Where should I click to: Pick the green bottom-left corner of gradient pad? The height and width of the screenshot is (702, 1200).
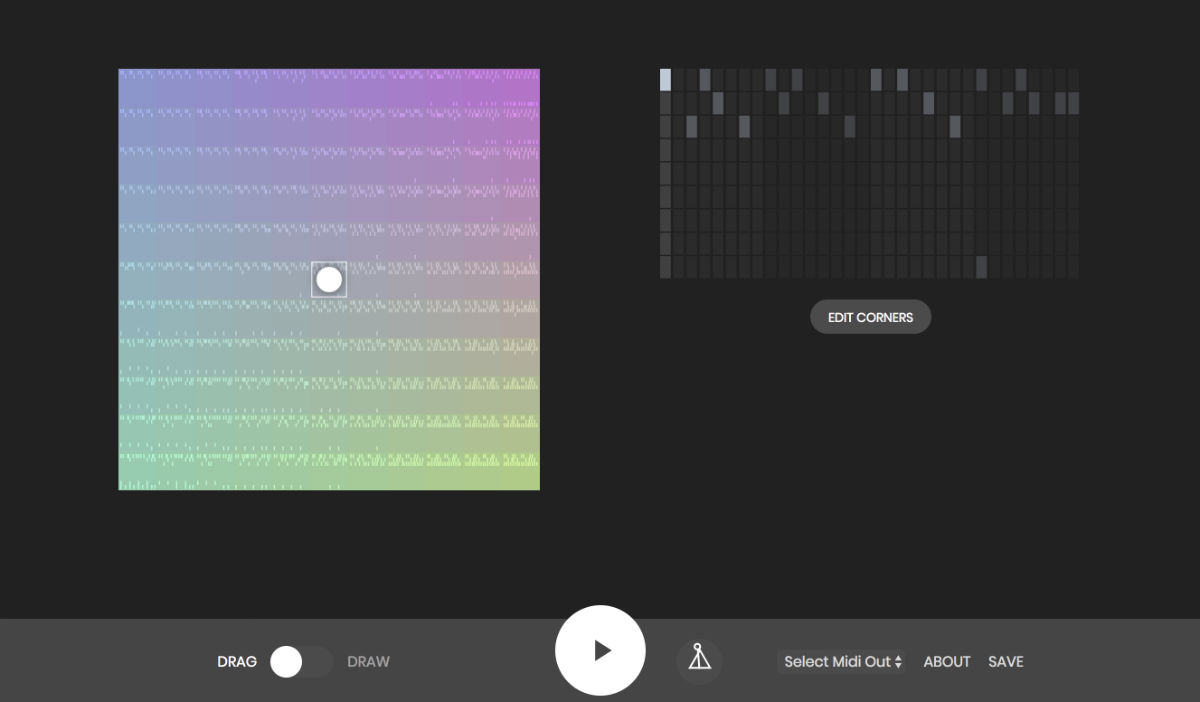(128, 481)
